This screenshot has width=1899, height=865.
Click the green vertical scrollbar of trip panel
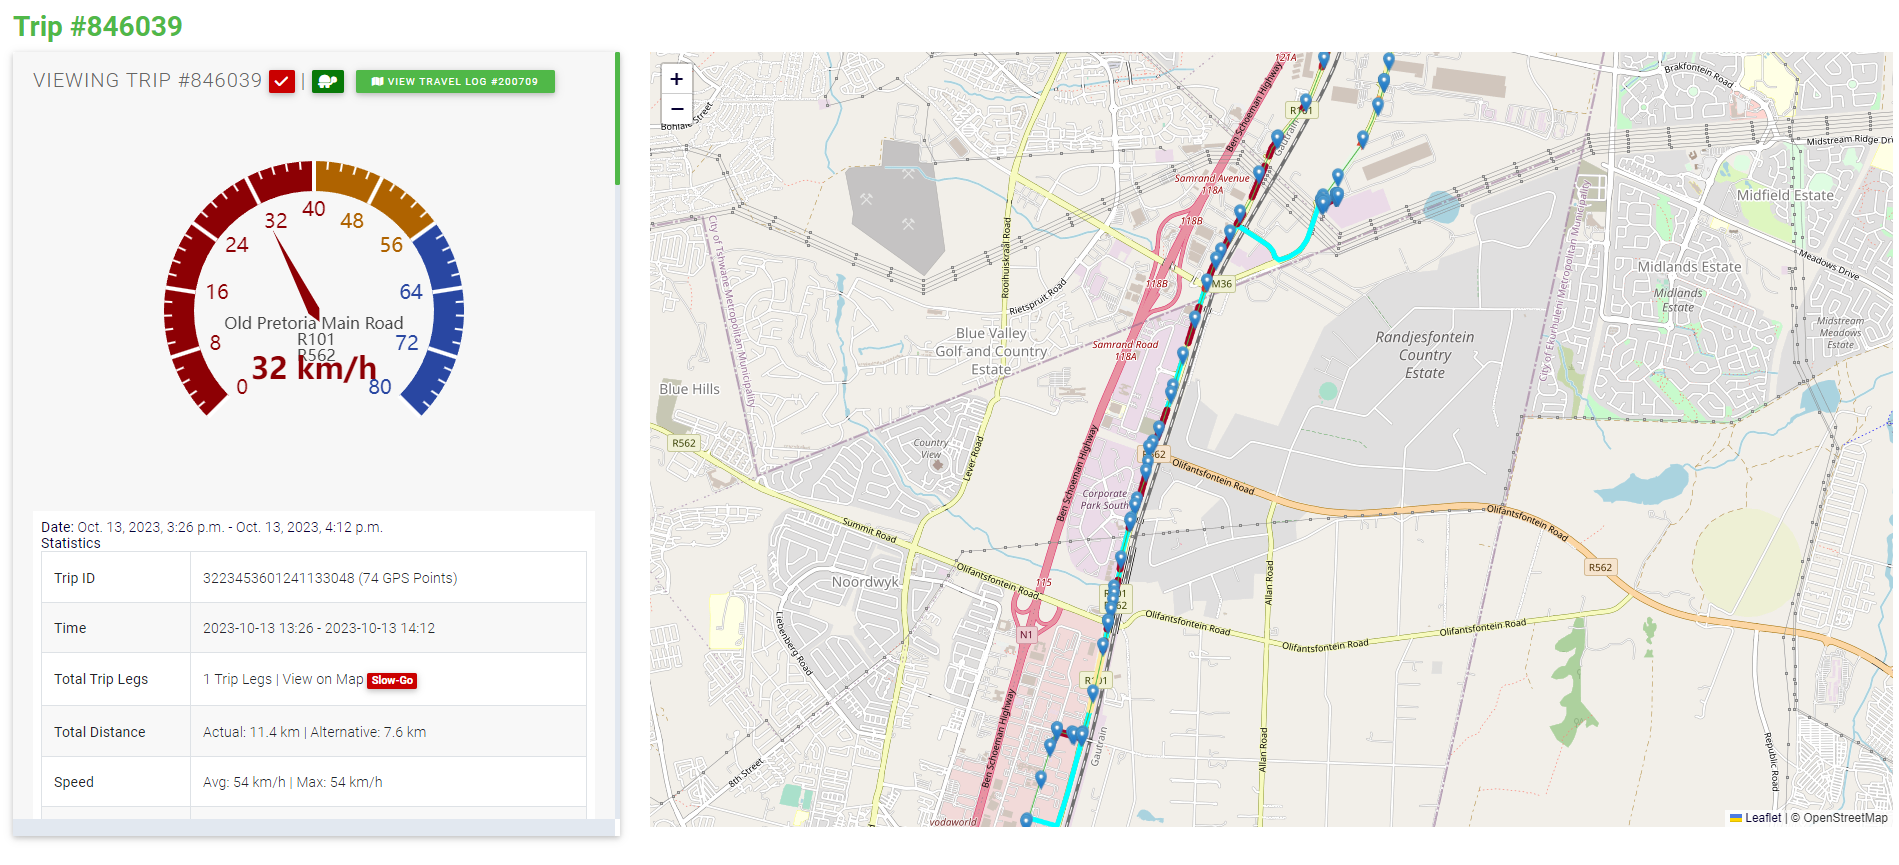coord(617,118)
